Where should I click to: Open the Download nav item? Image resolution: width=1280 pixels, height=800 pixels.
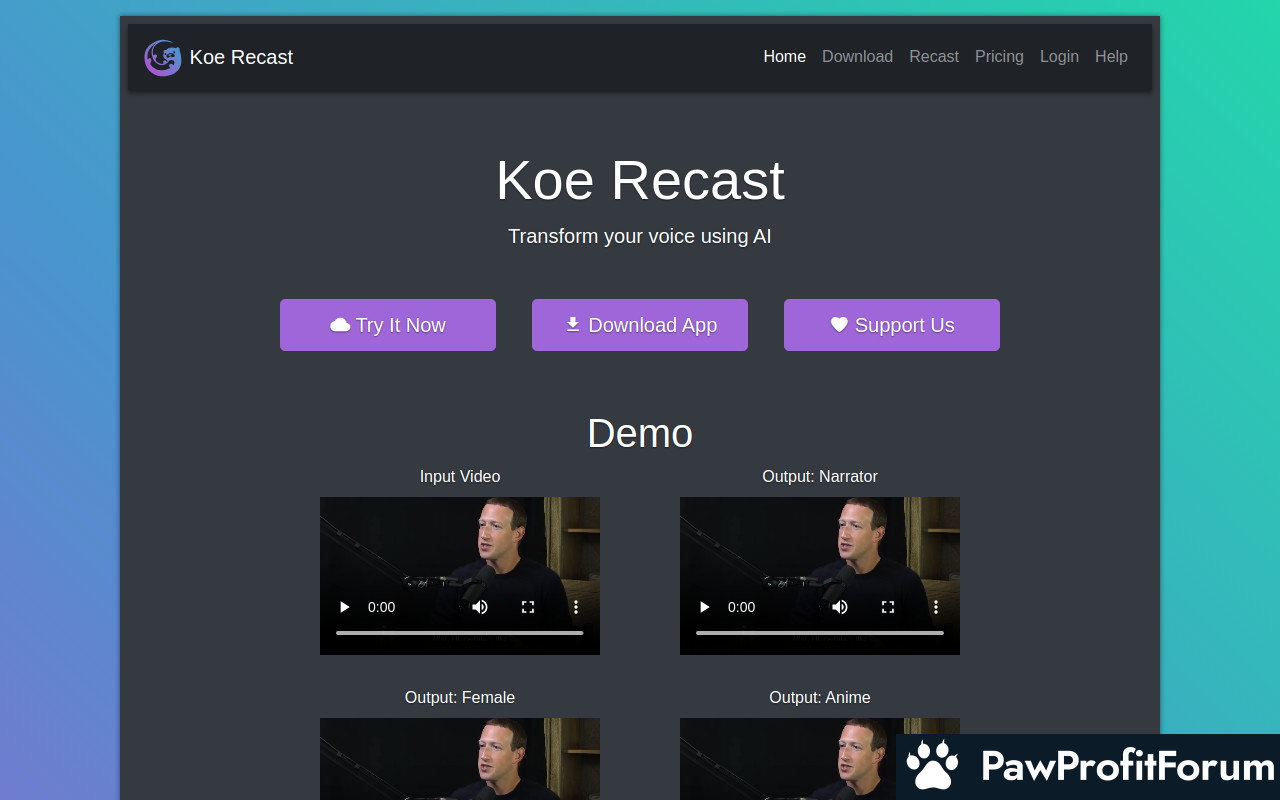857,57
